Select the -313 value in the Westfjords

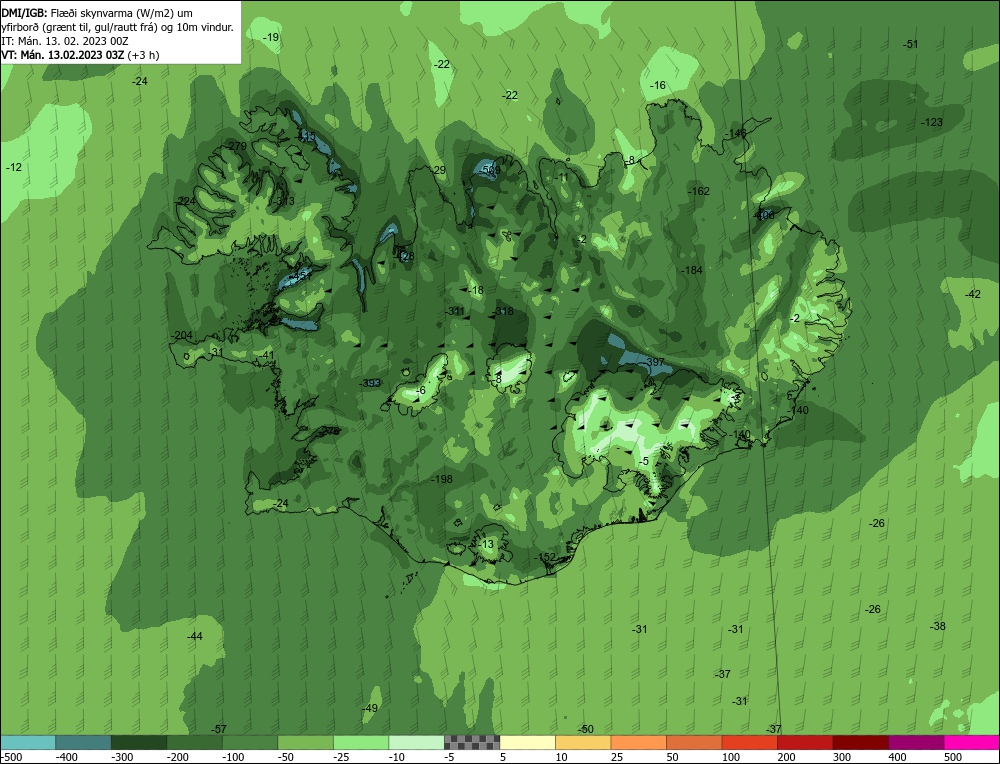pos(283,201)
